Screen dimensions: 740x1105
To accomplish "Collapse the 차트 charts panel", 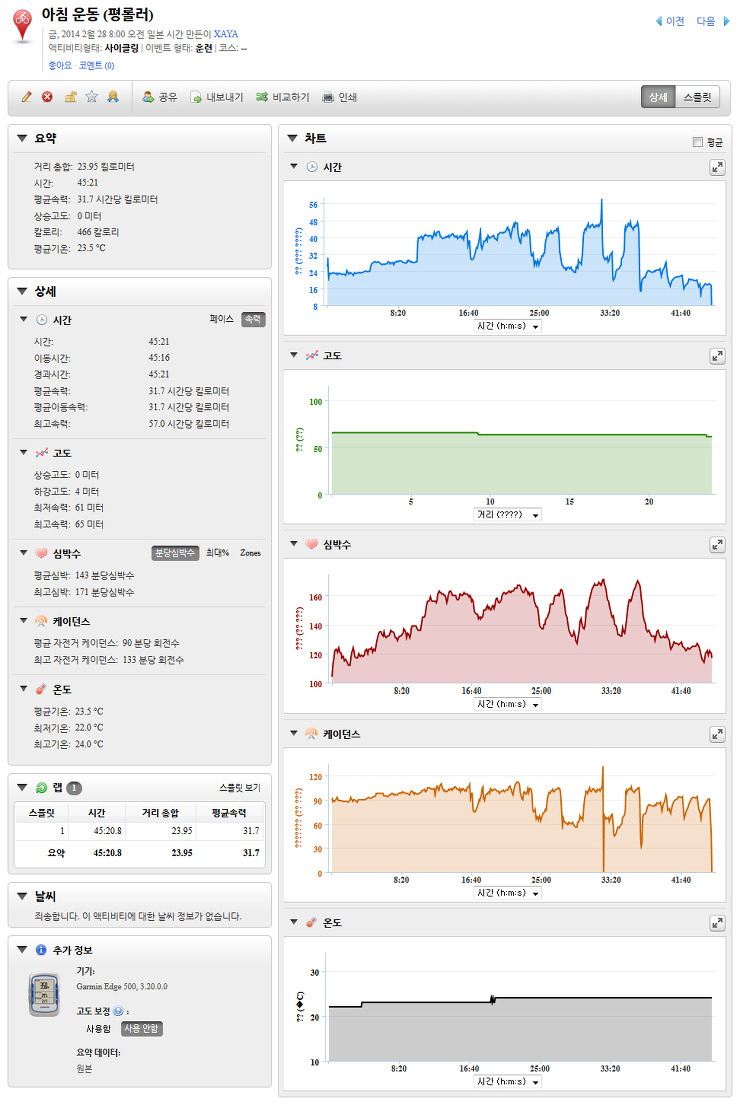I will pos(292,139).
